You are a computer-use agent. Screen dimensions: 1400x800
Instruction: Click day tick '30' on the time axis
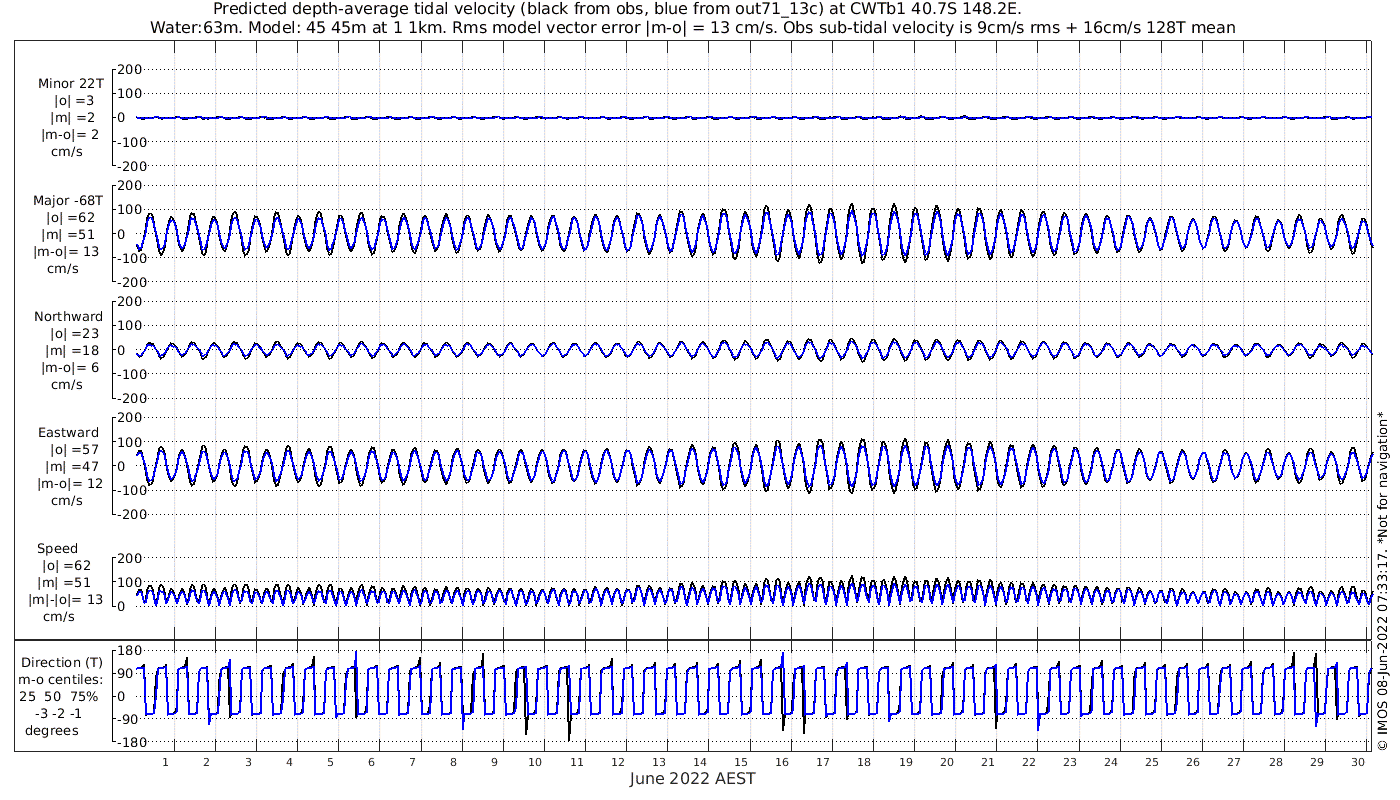pyautogui.click(x=1358, y=762)
